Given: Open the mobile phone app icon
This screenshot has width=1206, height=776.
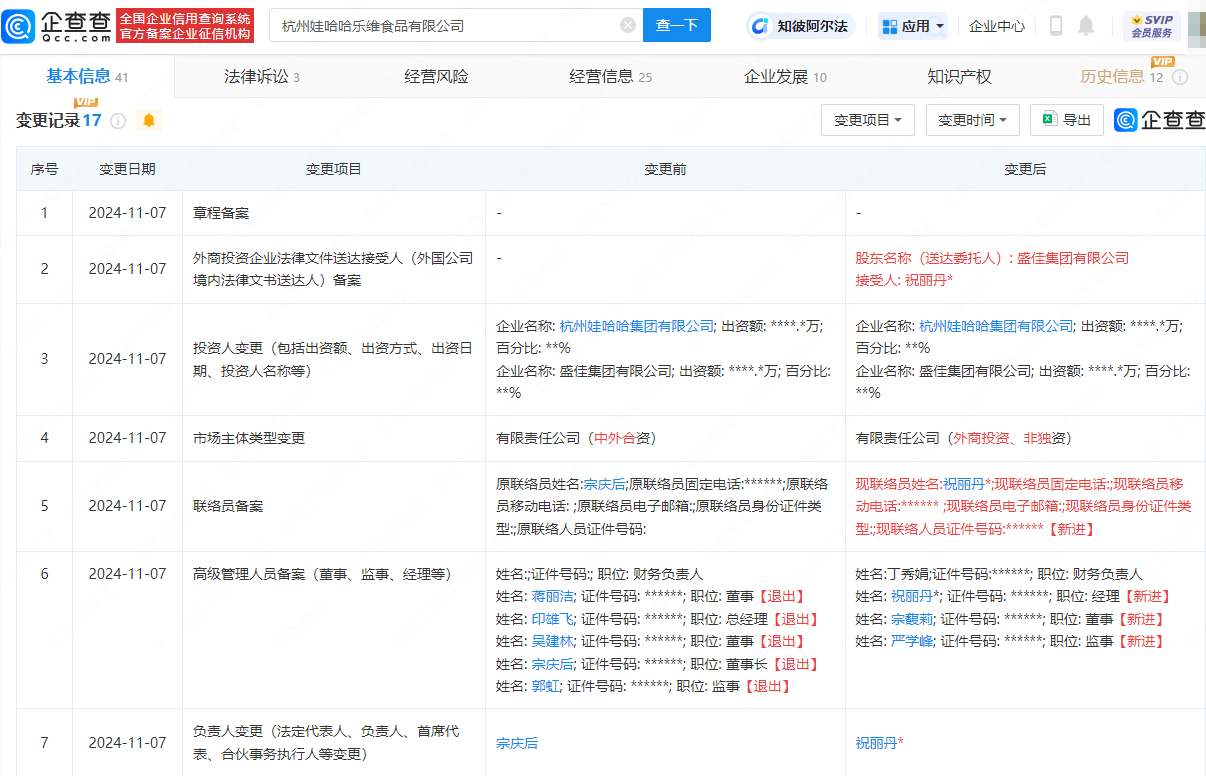Looking at the screenshot, I should [x=1056, y=26].
